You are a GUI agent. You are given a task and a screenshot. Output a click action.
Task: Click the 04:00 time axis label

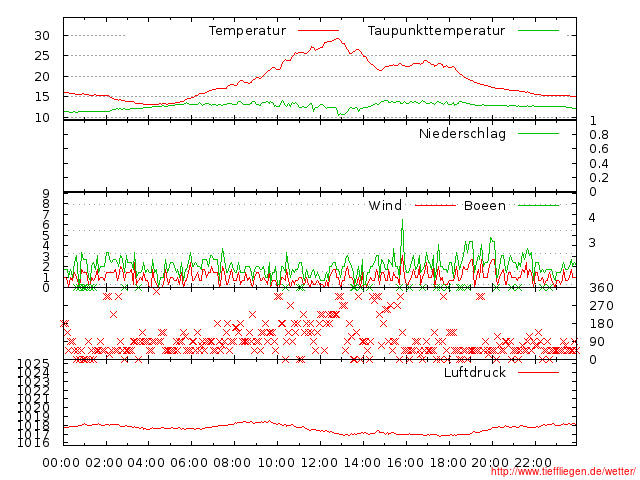tap(146, 463)
